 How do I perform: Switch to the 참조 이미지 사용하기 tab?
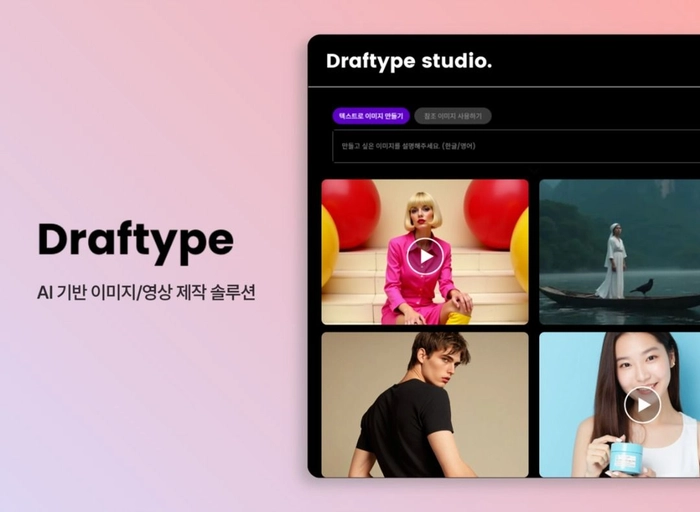[452, 116]
